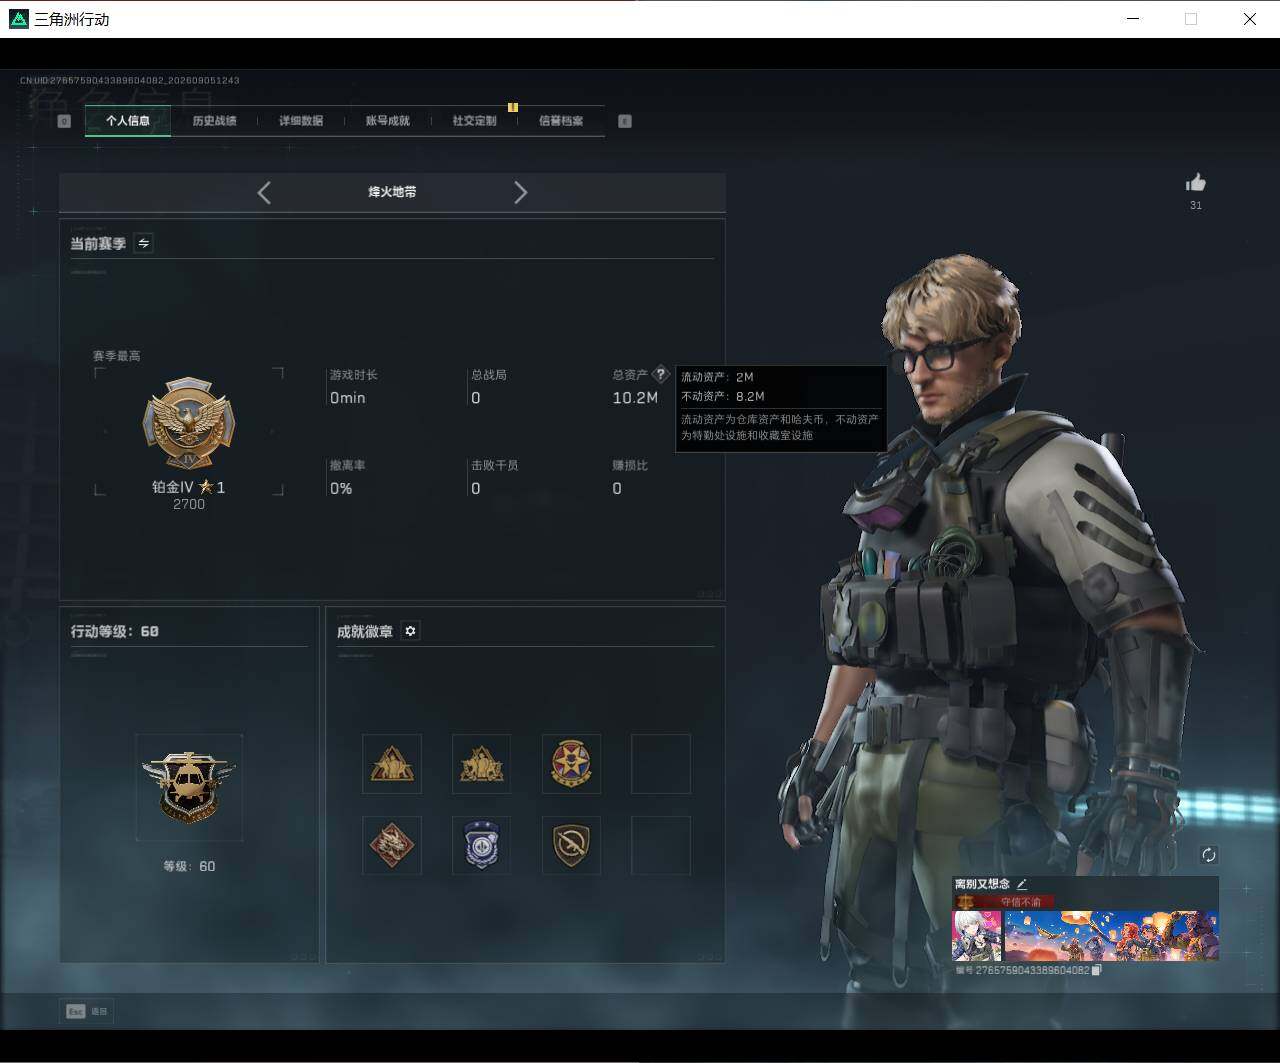Viewport: 1280px width, 1063px height.
Task: Click the rotate icon beside the character
Action: [x=1209, y=854]
